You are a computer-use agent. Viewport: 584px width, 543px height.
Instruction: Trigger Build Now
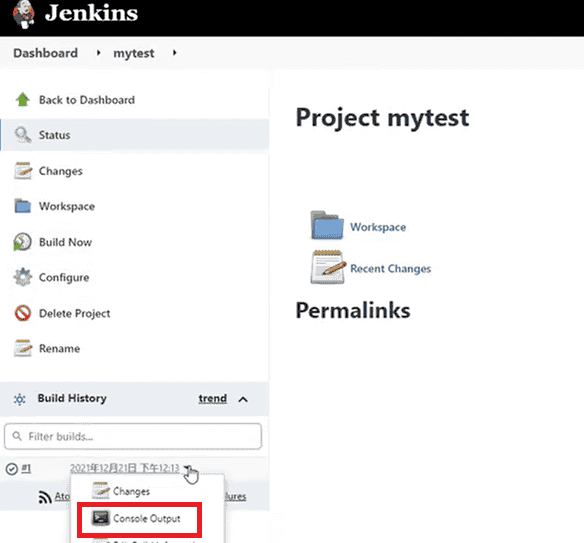pyautogui.click(x=66, y=242)
